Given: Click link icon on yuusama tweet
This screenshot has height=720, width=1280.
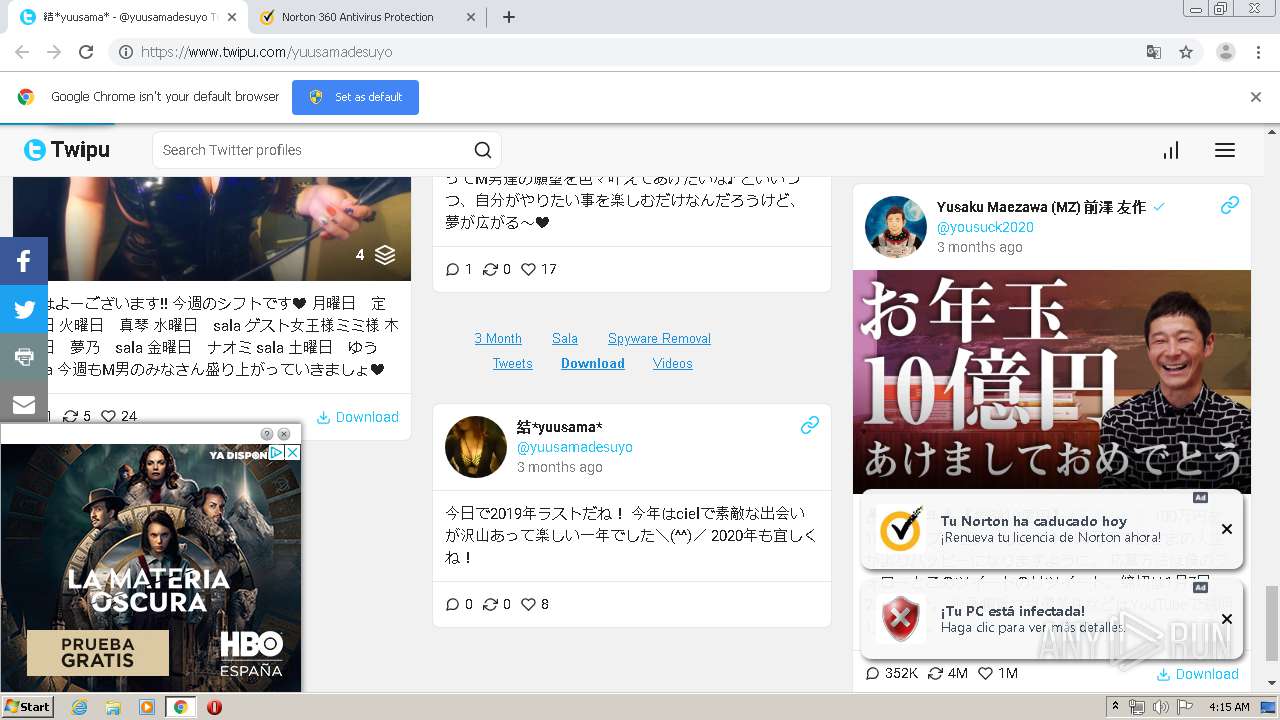Looking at the screenshot, I should pyautogui.click(x=810, y=425).
